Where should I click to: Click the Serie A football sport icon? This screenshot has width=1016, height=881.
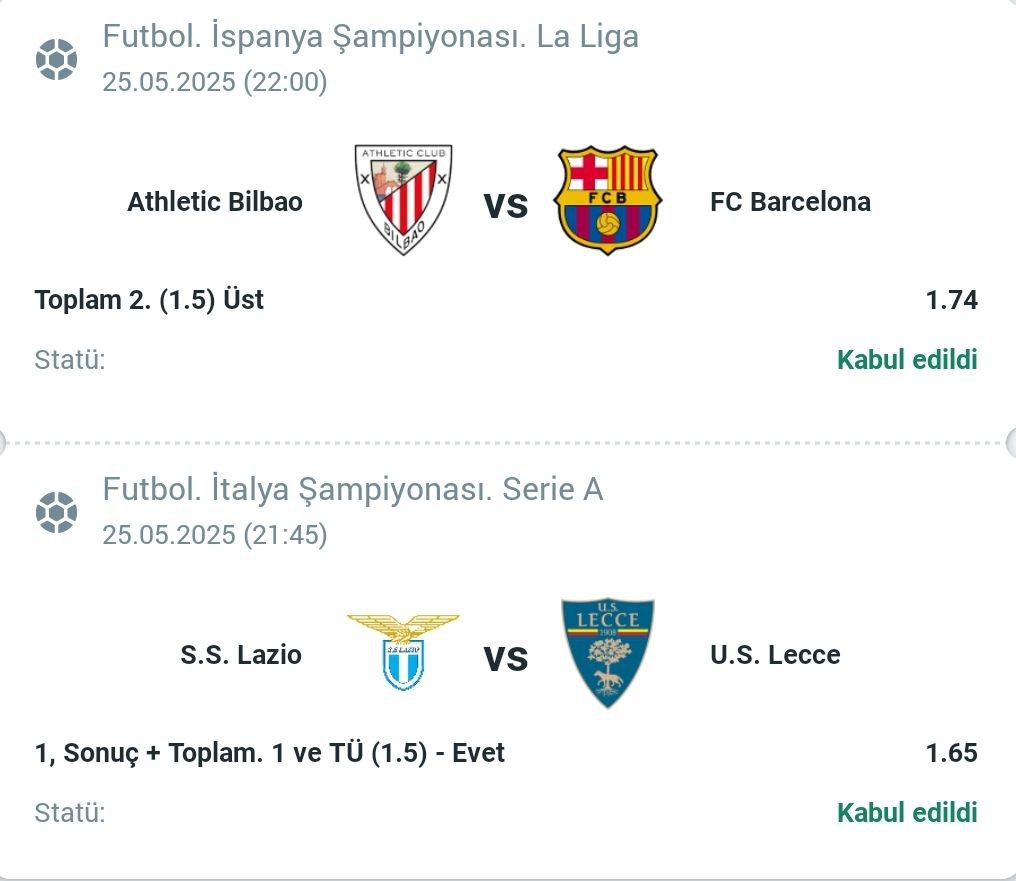click(x=56, y=512)
